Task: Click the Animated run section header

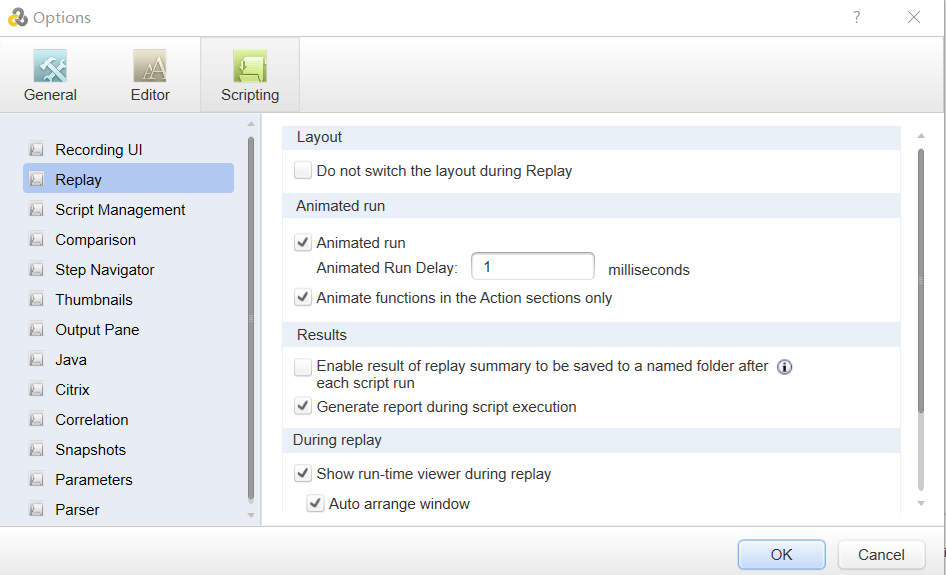Action: (591, 206)
